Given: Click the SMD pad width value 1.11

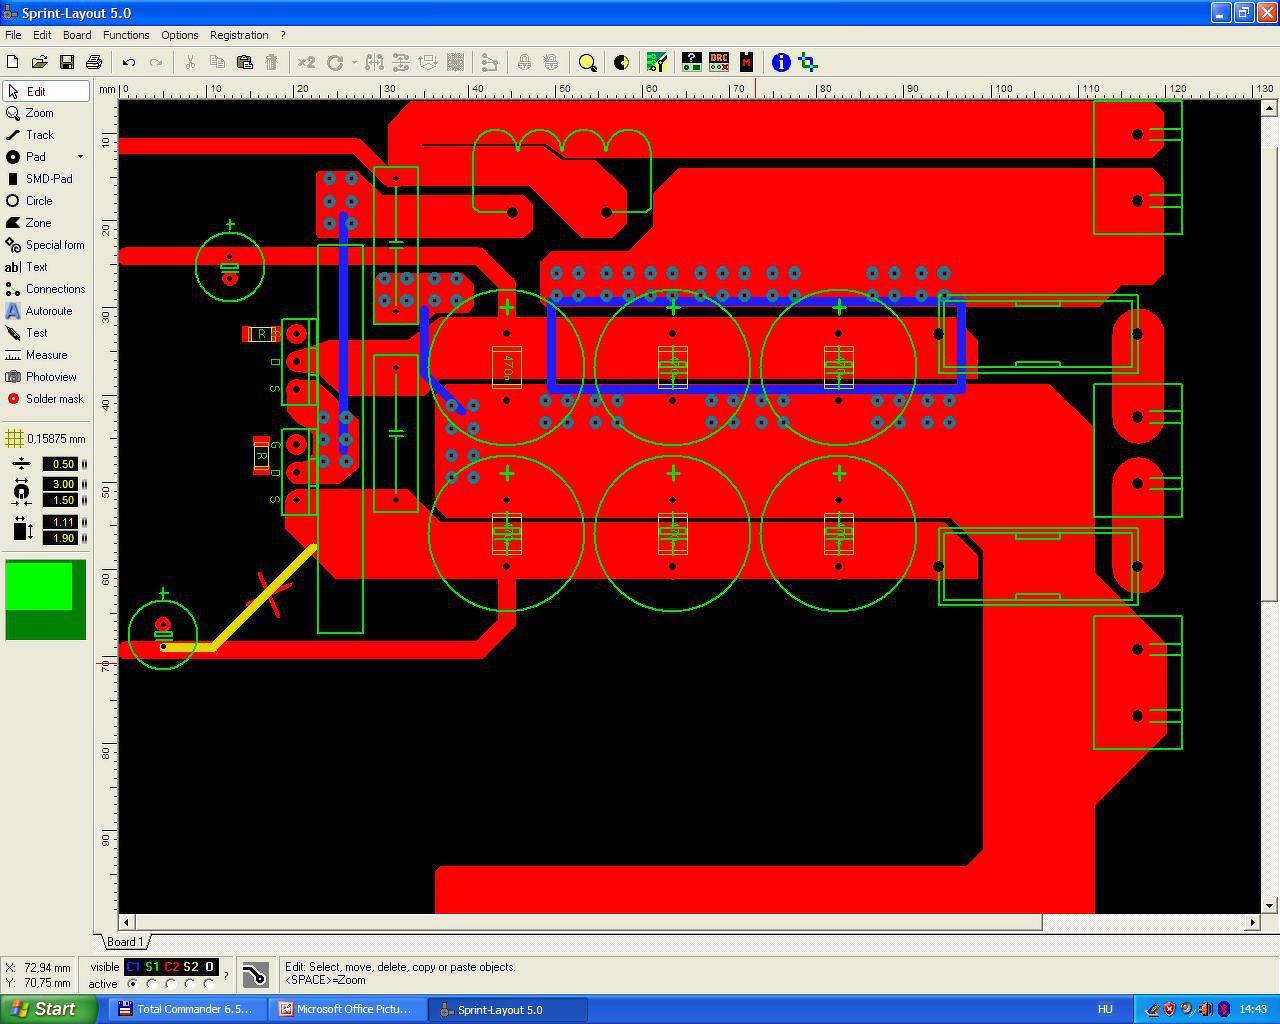Looking at the screenshot, I should pos(62,522).
